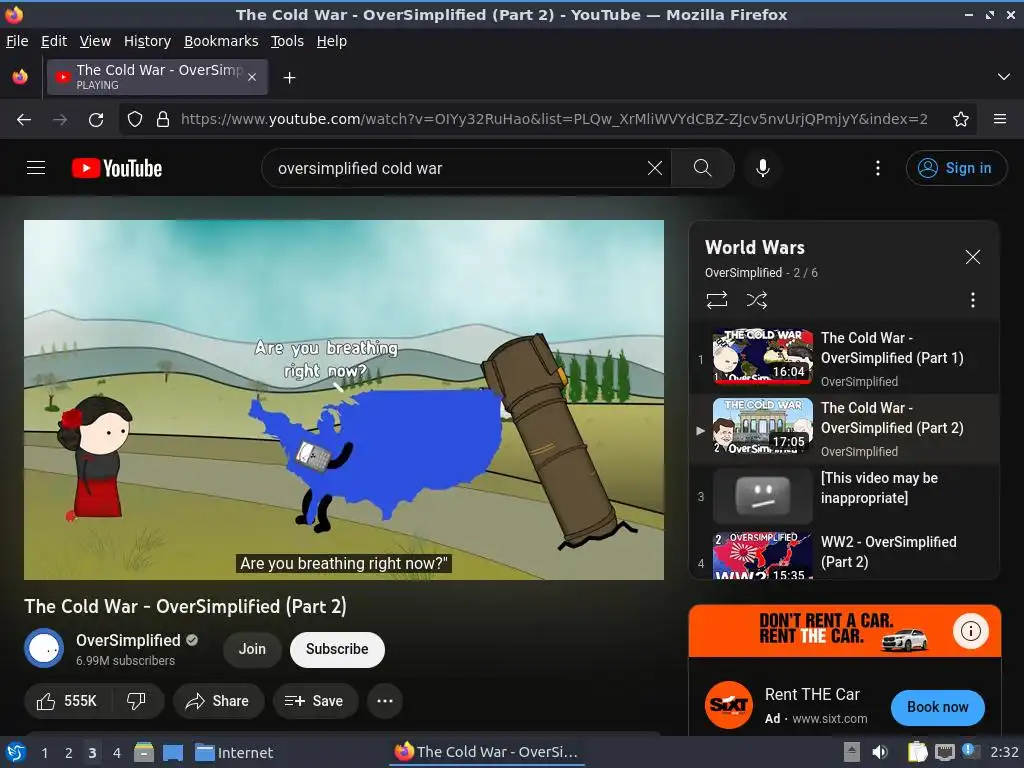Open the File menu

(17, 41)
